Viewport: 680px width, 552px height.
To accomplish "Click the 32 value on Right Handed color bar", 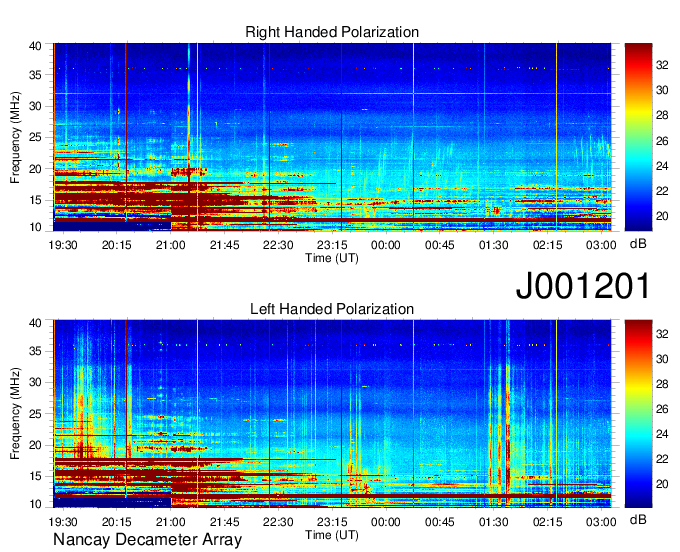I will pos(662,65).
